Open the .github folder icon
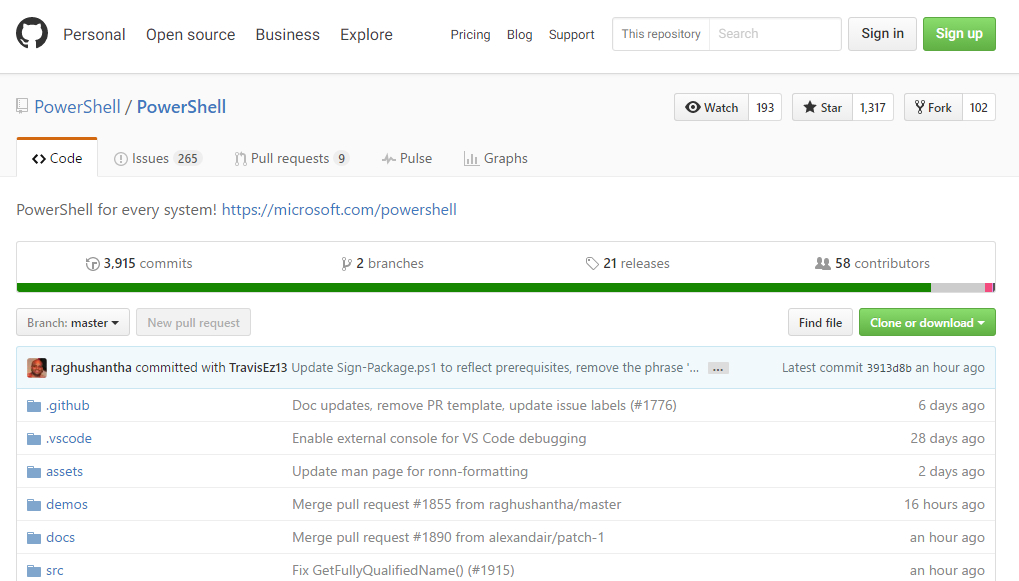1019x581 pixels. (34, 405)
